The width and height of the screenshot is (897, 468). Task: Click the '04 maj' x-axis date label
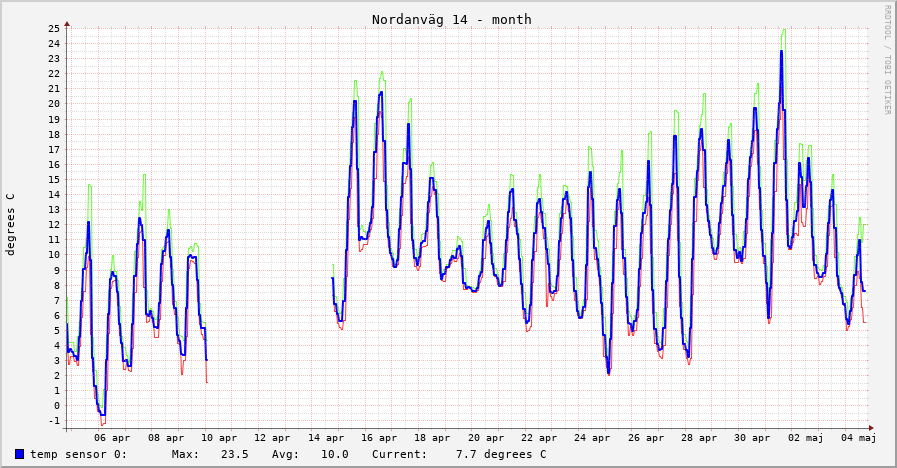(859, 438)
